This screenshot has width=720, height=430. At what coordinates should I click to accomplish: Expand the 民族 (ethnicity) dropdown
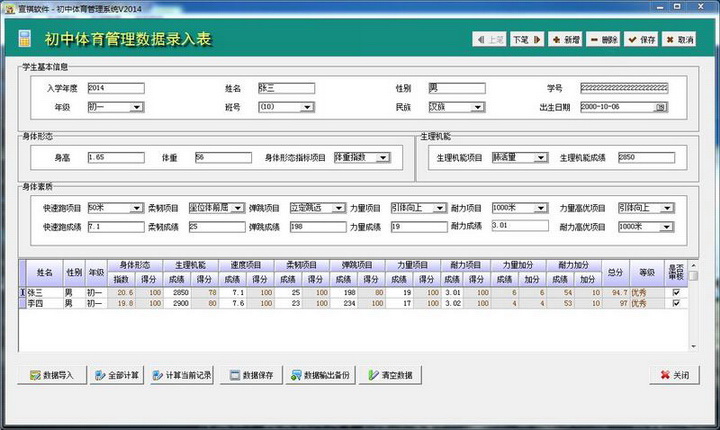[x=478, y=107]
